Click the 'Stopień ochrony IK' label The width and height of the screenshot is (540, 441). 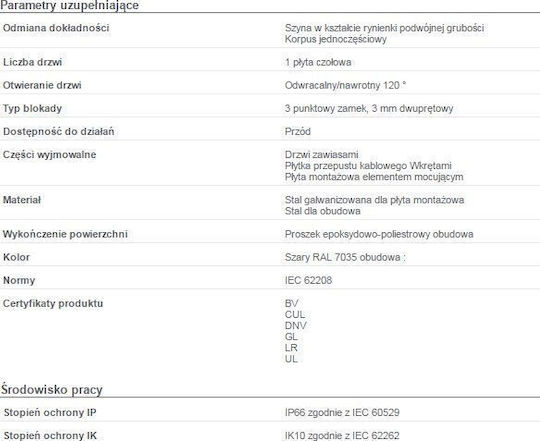point(50,435)
